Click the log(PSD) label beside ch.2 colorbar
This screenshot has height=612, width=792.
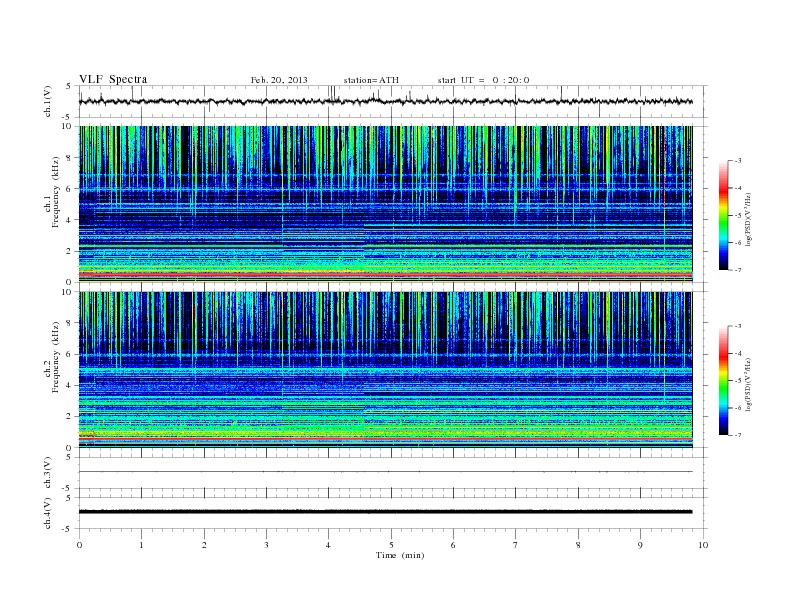coord(748,384)
